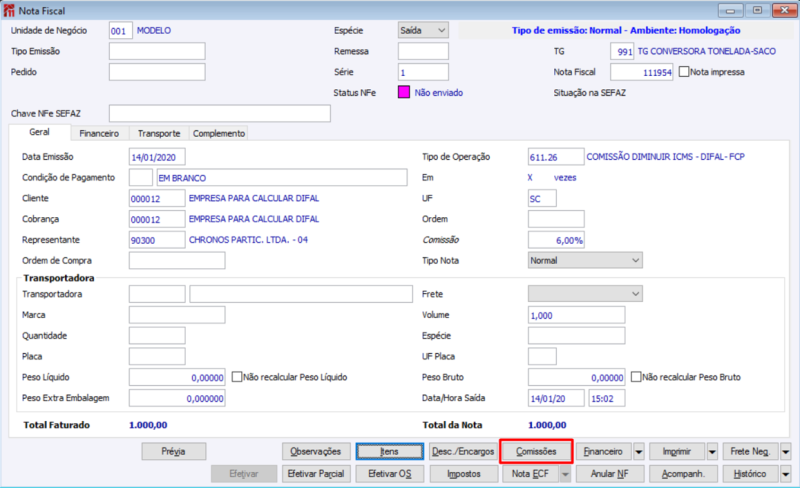Click the Chave NFe SEFAZ field
This screenshot has height=488, width=800.
(220, 113)
